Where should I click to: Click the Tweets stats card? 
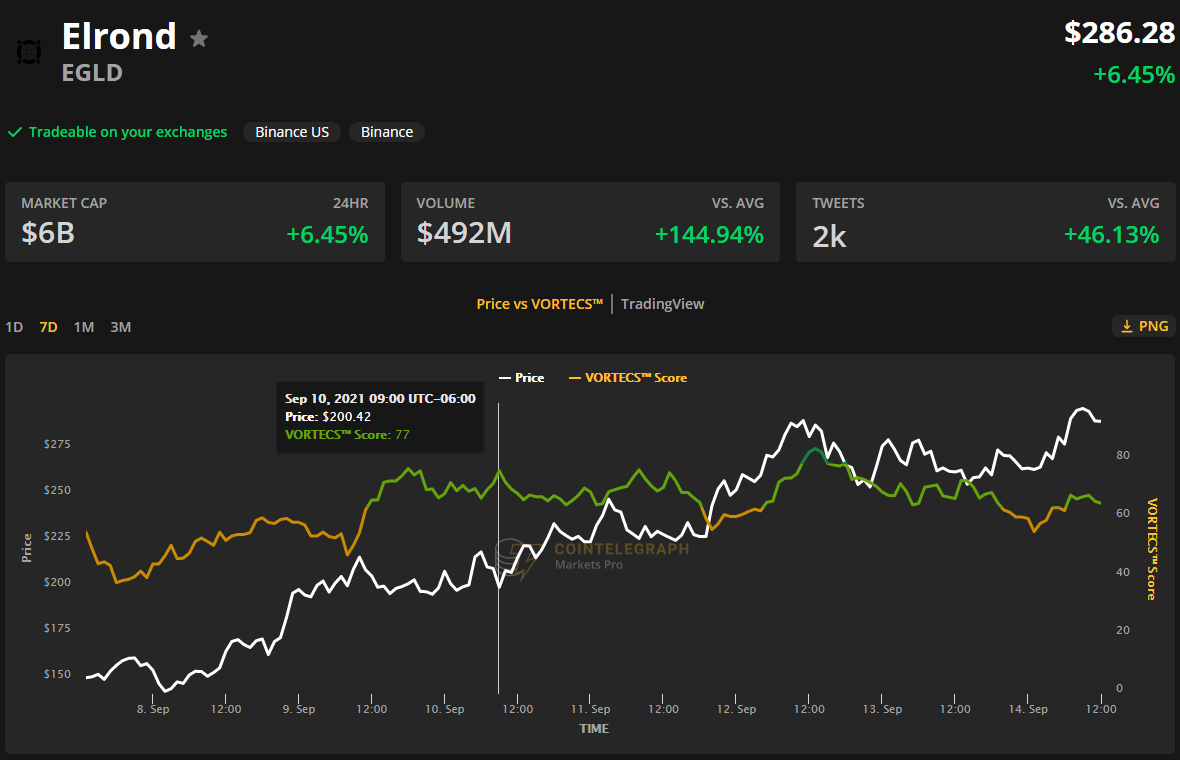pos(985,222)
